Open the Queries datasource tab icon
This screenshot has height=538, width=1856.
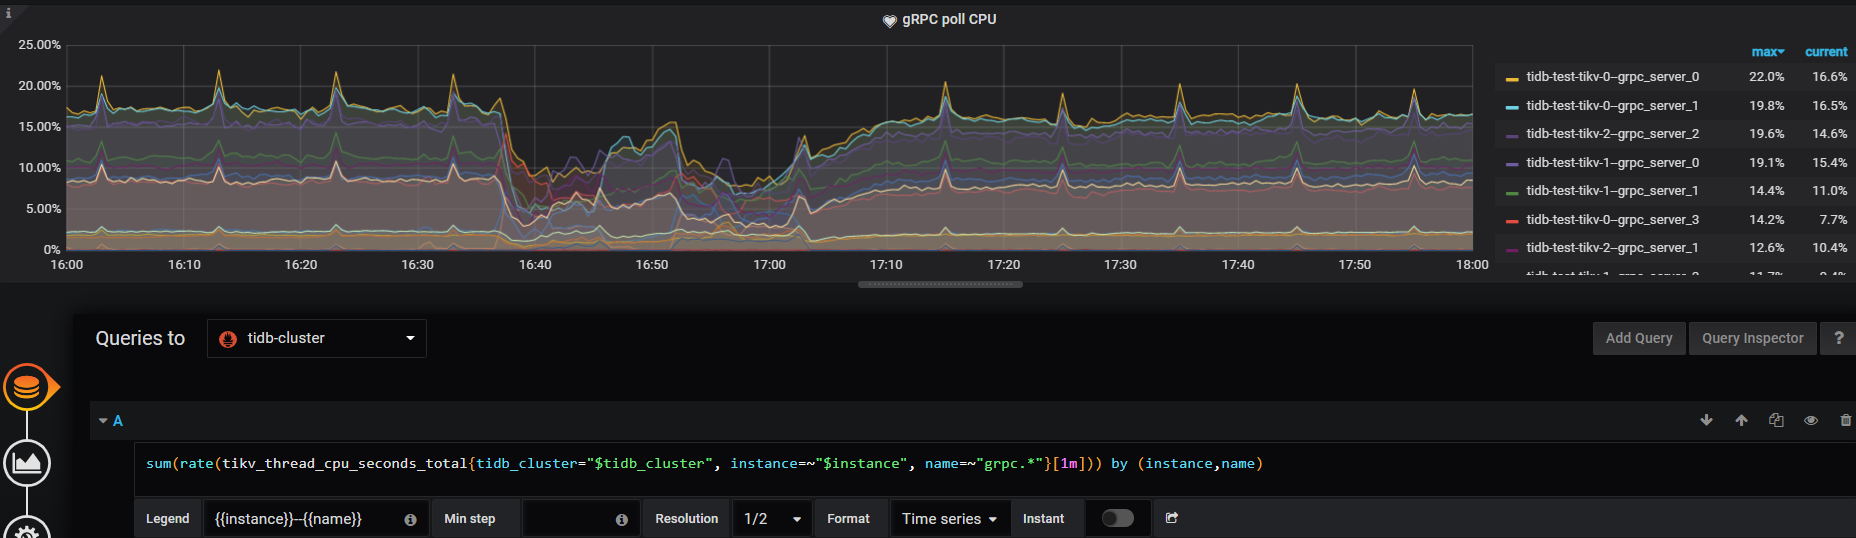(x=27, y=387)
